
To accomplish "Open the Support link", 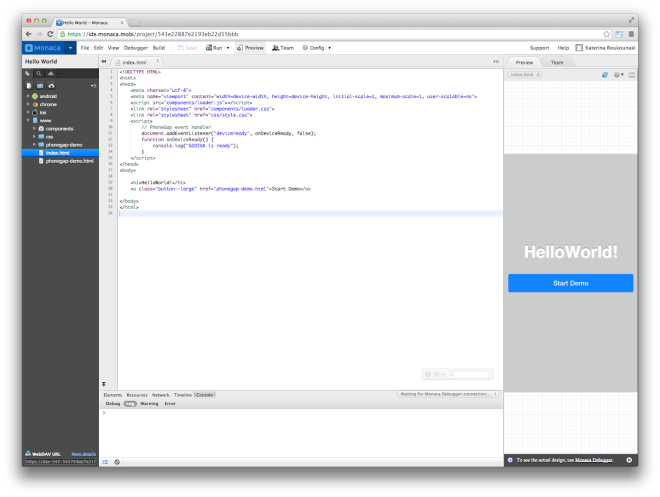I will pyautogui.click(x=540, y=48).
